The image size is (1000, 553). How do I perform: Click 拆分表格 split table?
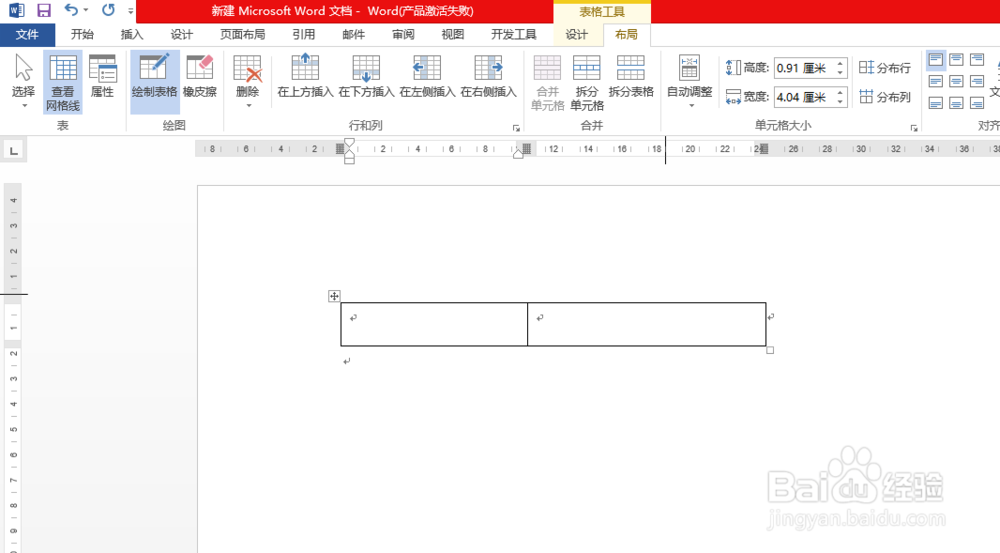click(631, 77)
